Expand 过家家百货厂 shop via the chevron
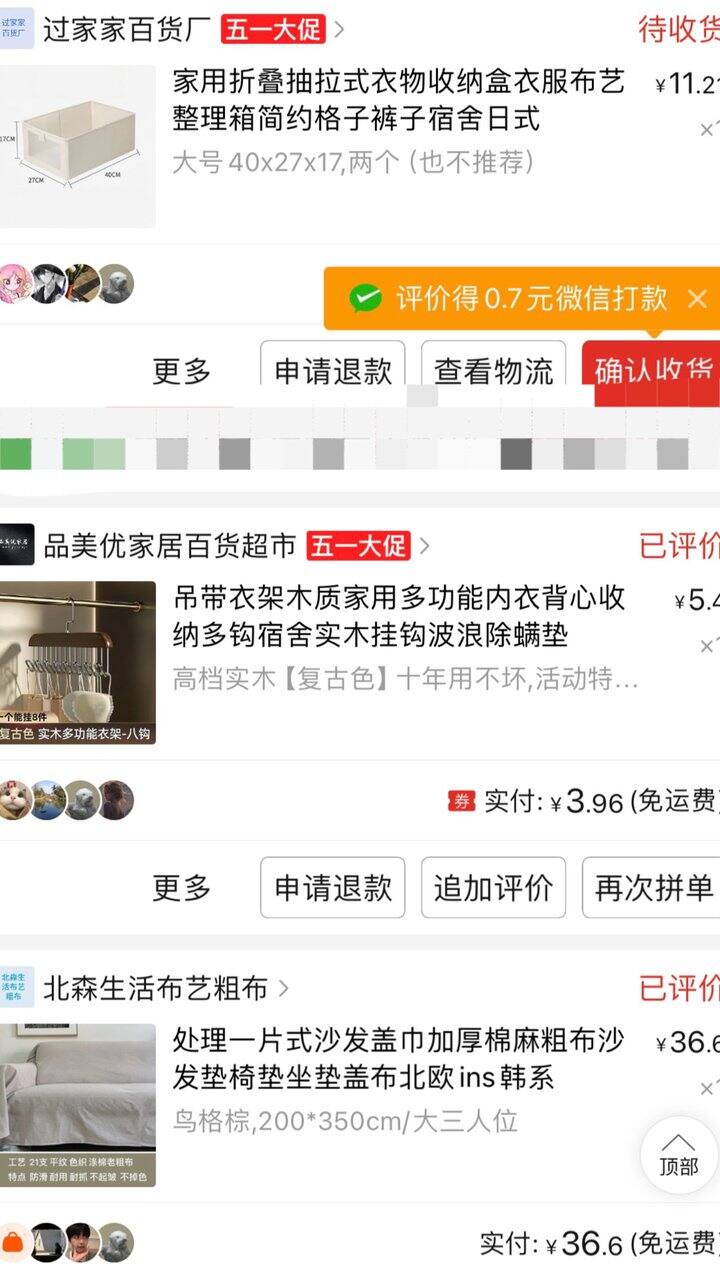 click(x=338, y=29)
